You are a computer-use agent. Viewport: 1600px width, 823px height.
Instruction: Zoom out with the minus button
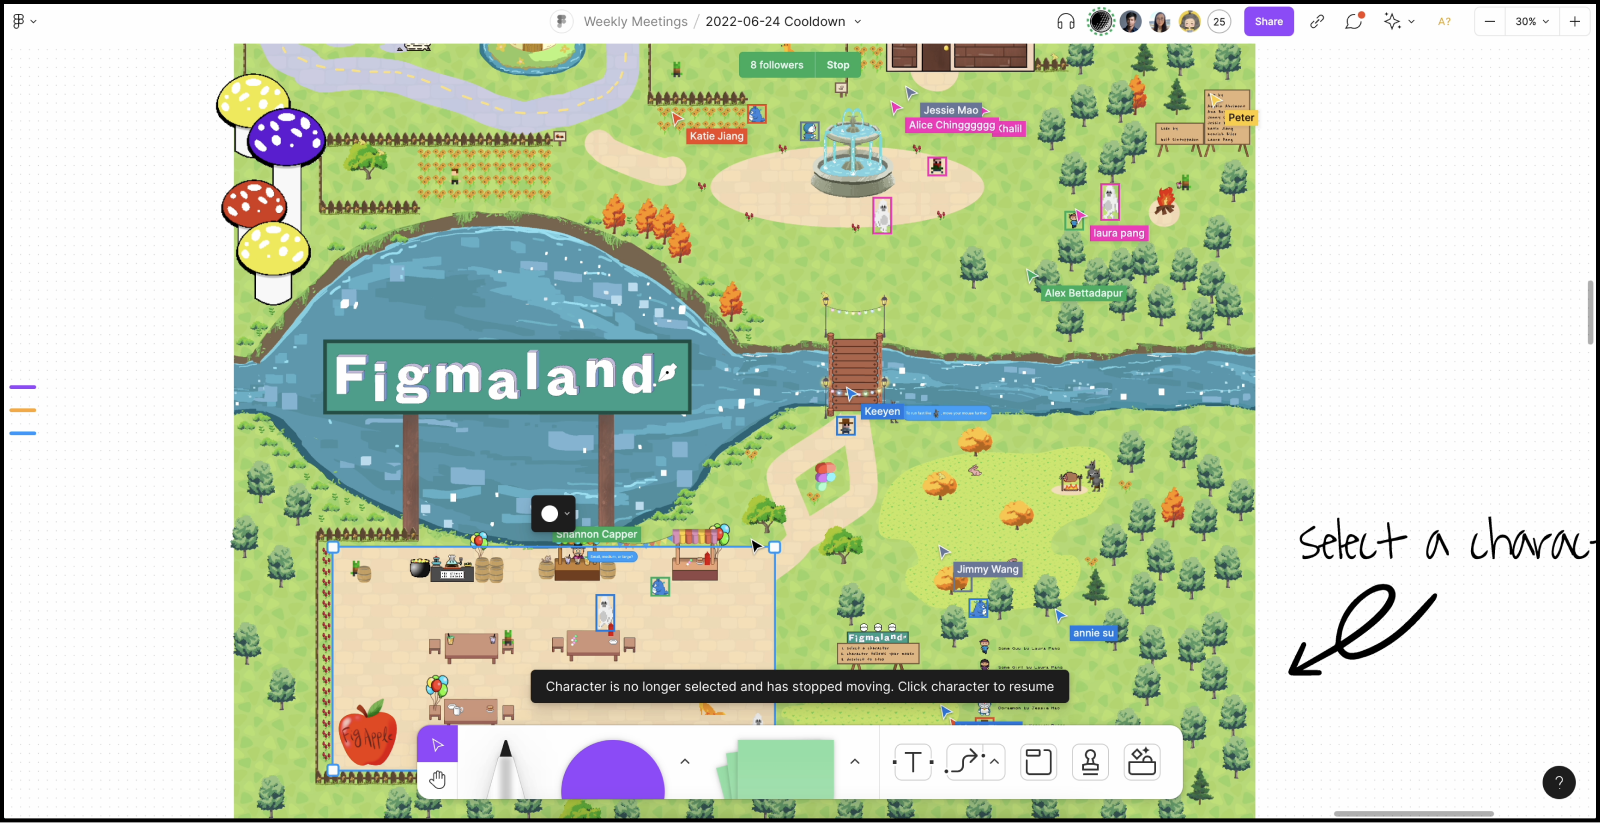pyautogui.click(x=1490, y=21)
